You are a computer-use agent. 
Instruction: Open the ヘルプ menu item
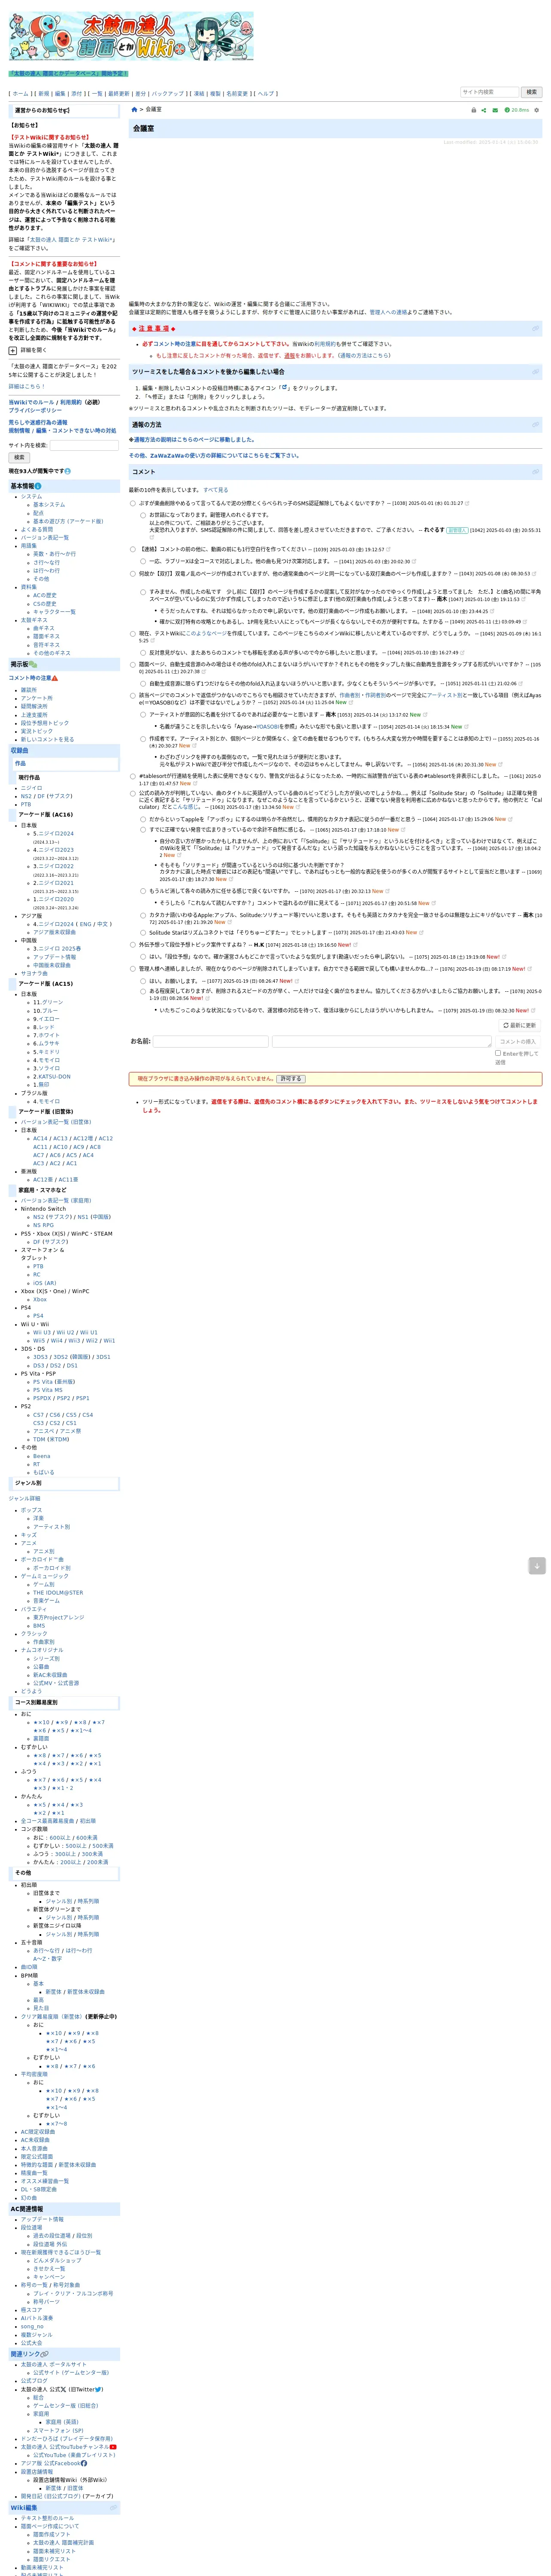click(x=265, y=93)
